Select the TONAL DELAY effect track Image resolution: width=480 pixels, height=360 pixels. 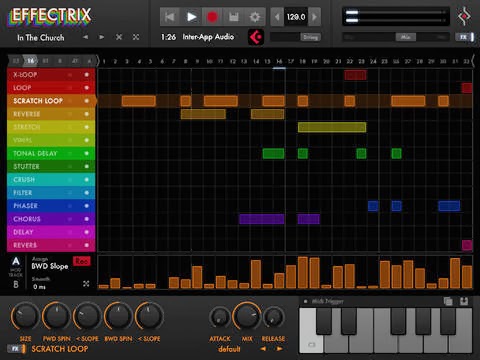(x=51, y=153)
